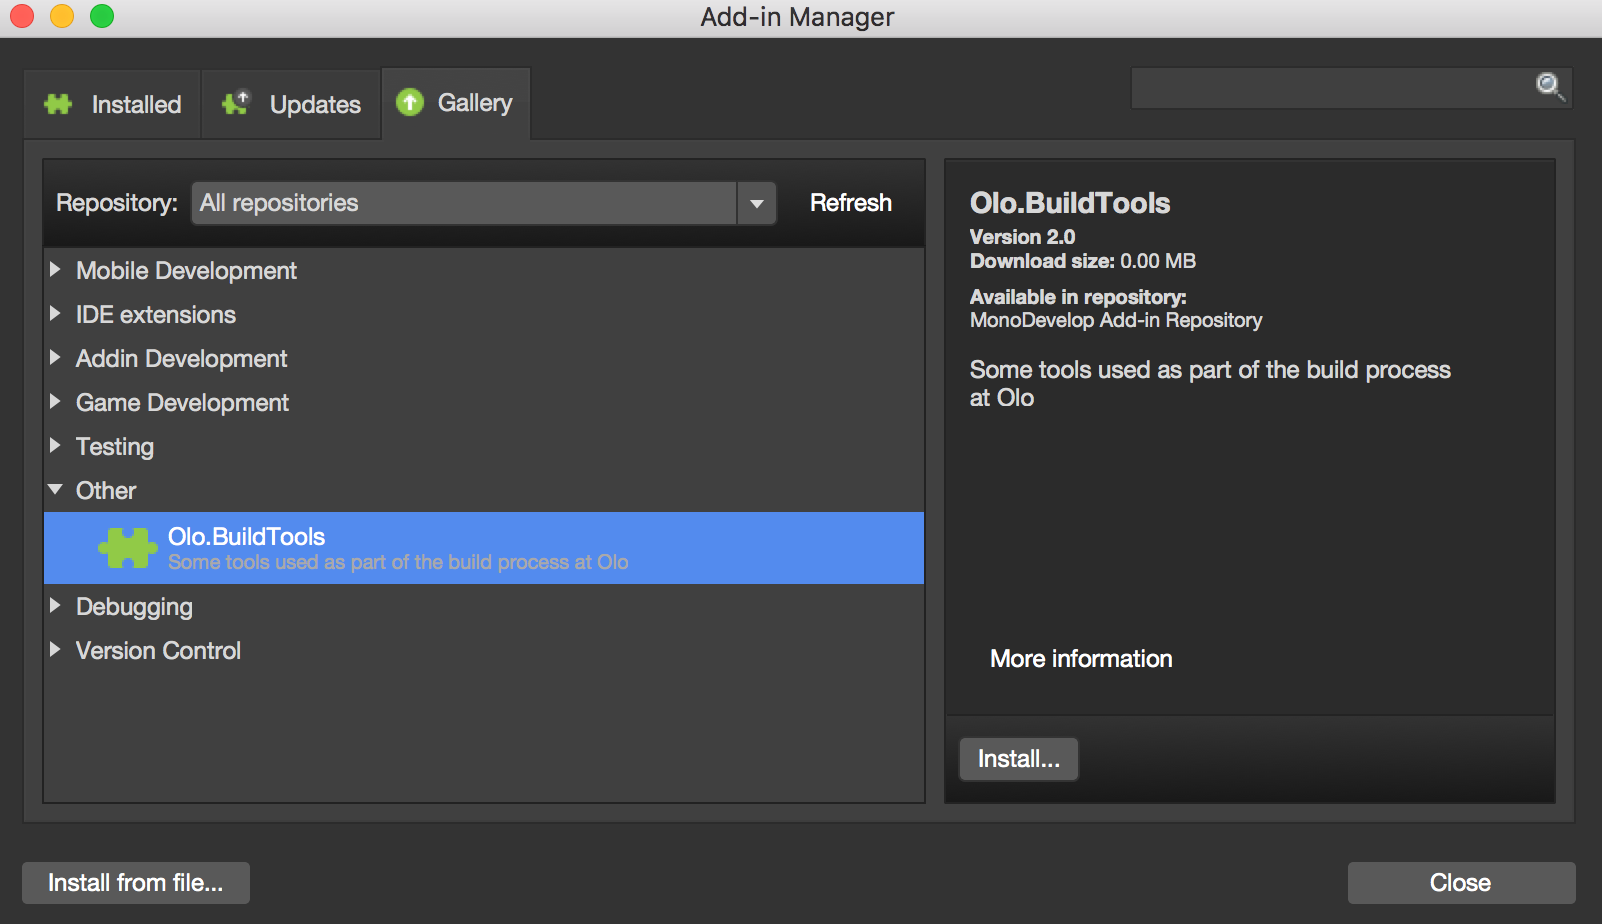Expand the IDE extensions category
The image size is (1602, 924).
[55, 314]
